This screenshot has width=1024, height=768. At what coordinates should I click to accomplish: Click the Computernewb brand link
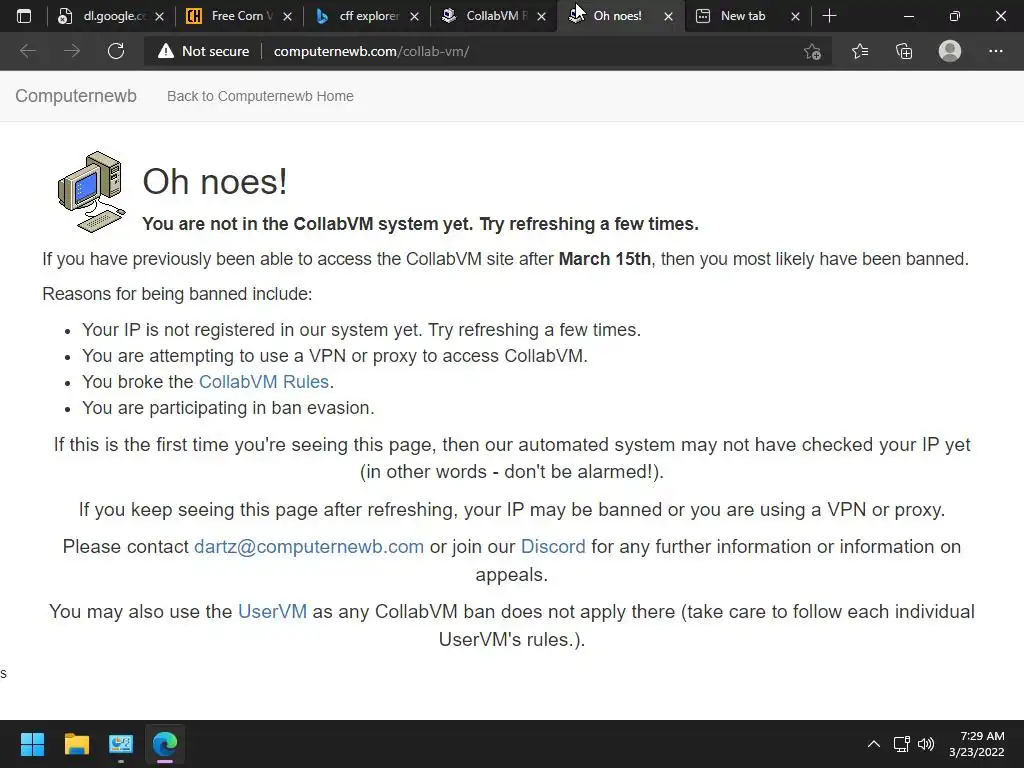click(x=76, y=96)
